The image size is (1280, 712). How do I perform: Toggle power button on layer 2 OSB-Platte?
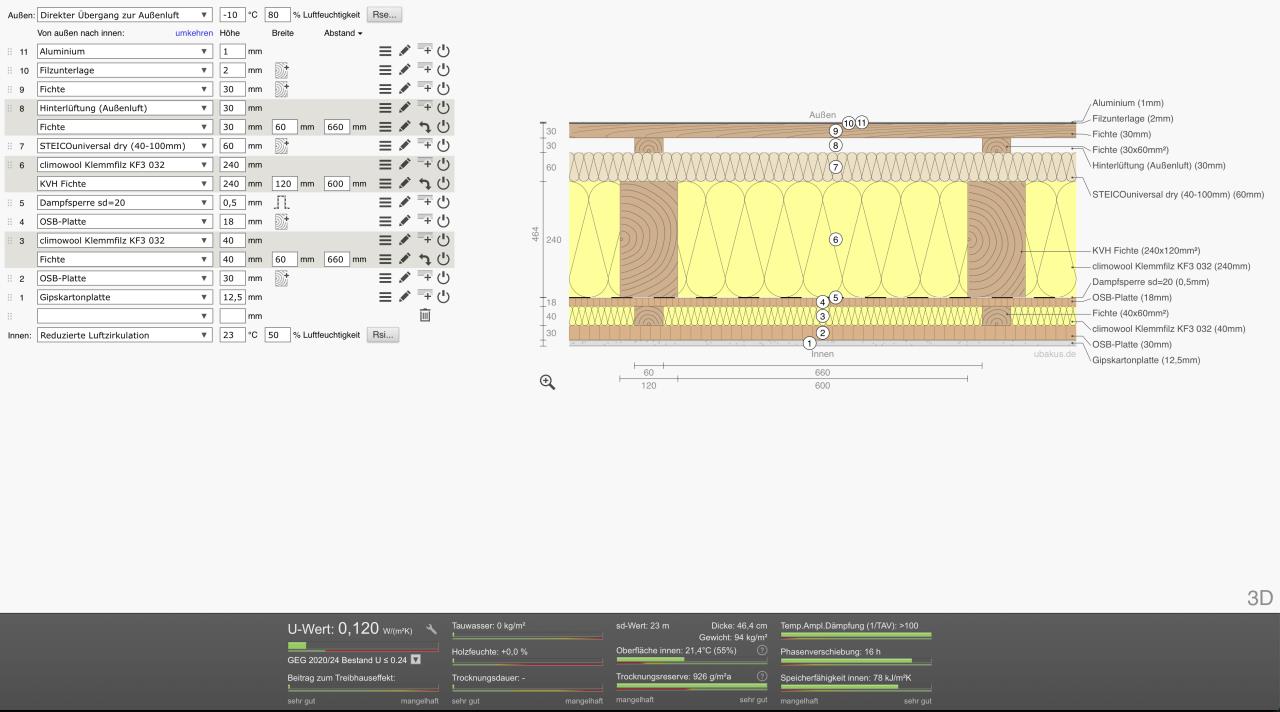pyautogui.click(x=444, y=277)
